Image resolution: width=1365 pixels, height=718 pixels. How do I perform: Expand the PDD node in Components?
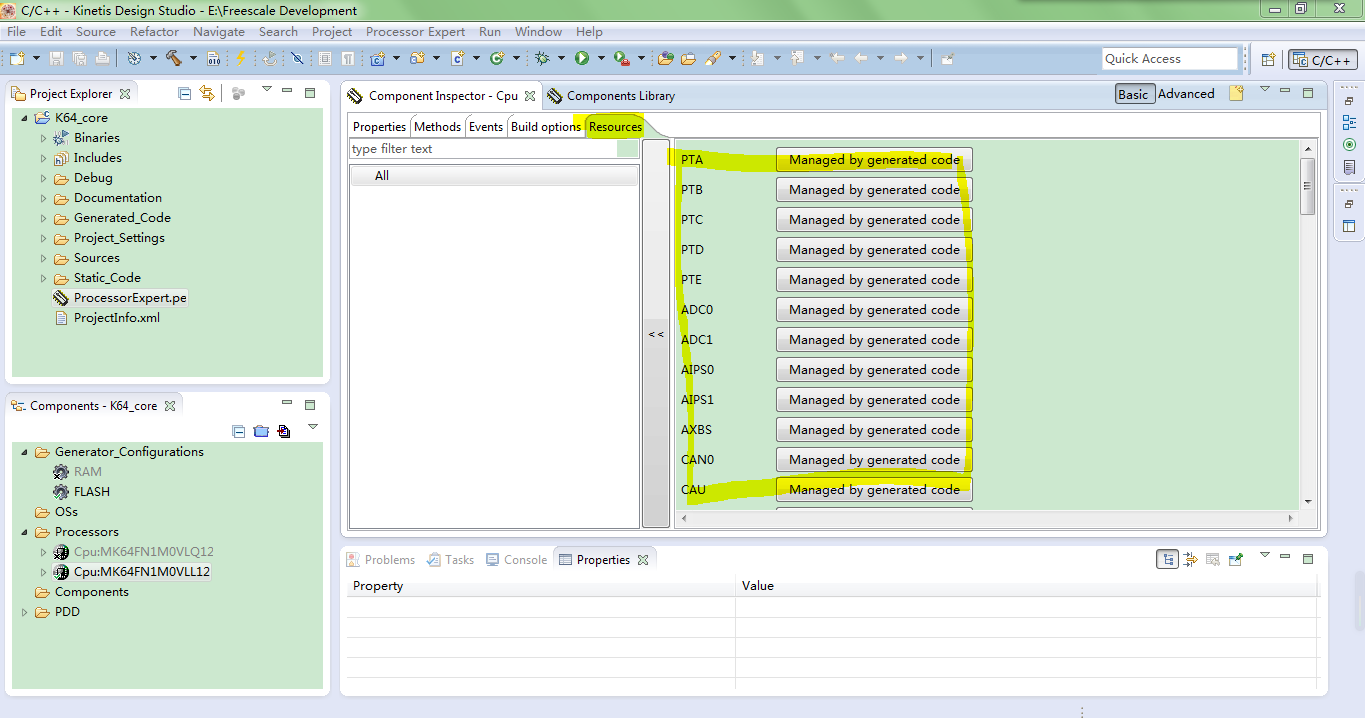(x=25, y=612)
